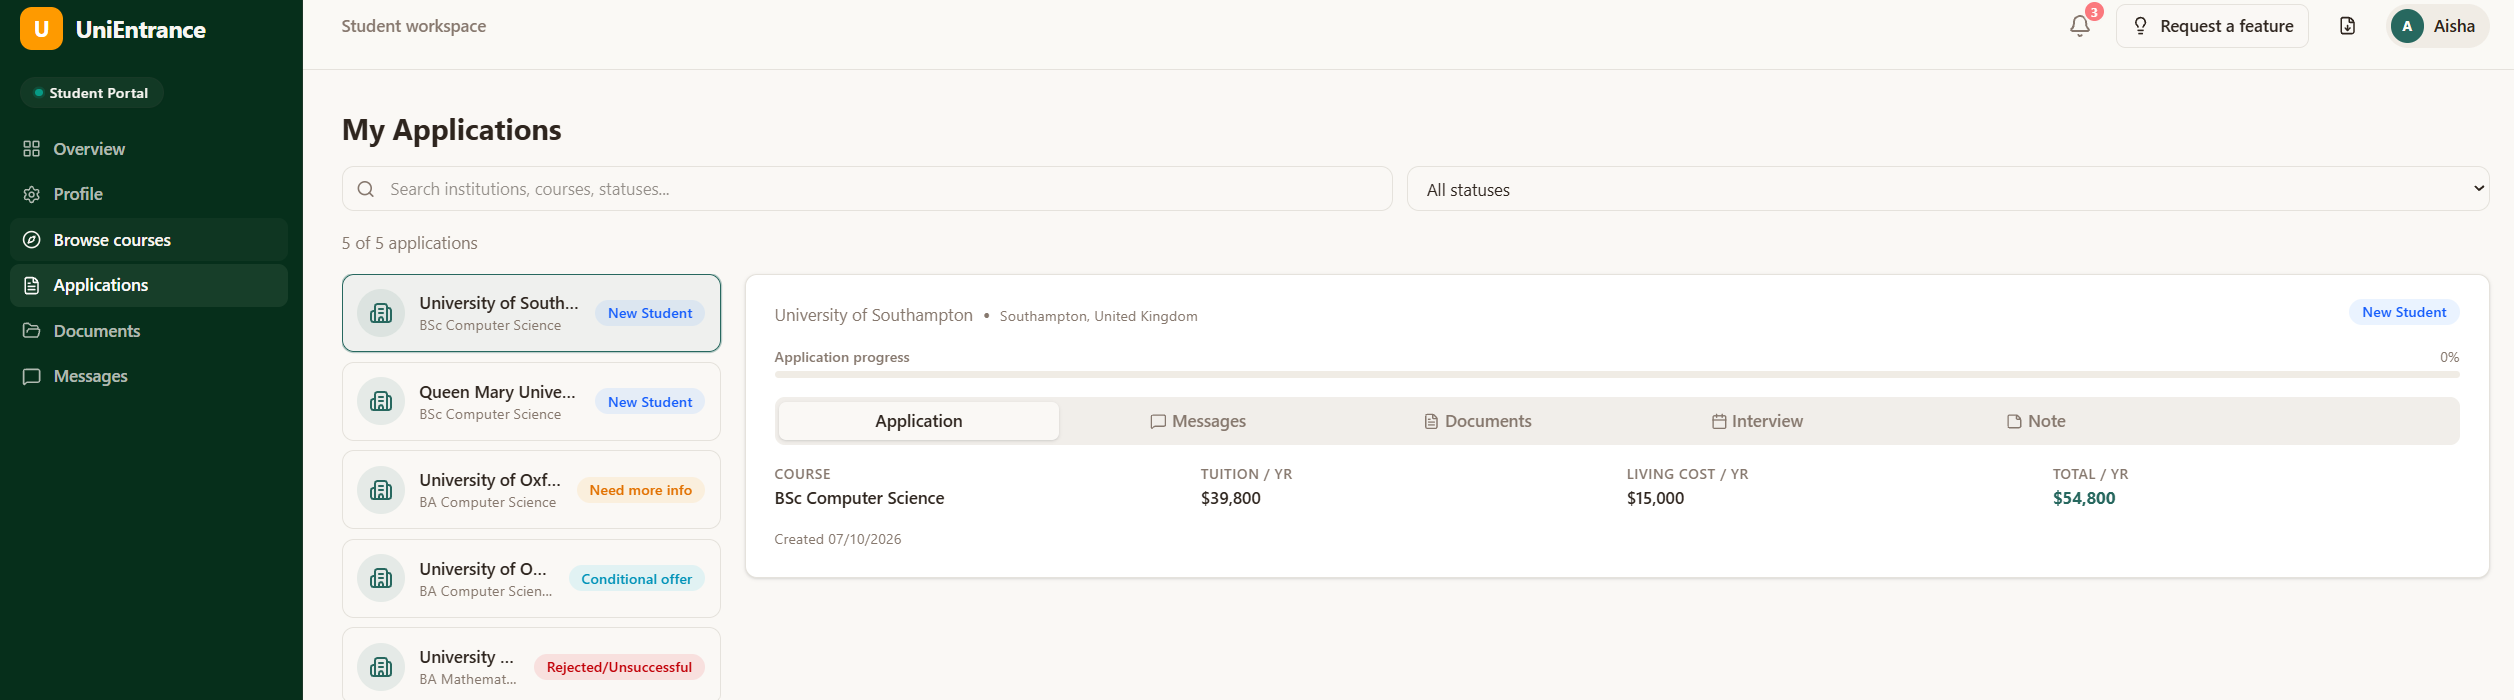Click Aisha's avatar circle
The image size is (2514, 700).
coord(2407,26)
